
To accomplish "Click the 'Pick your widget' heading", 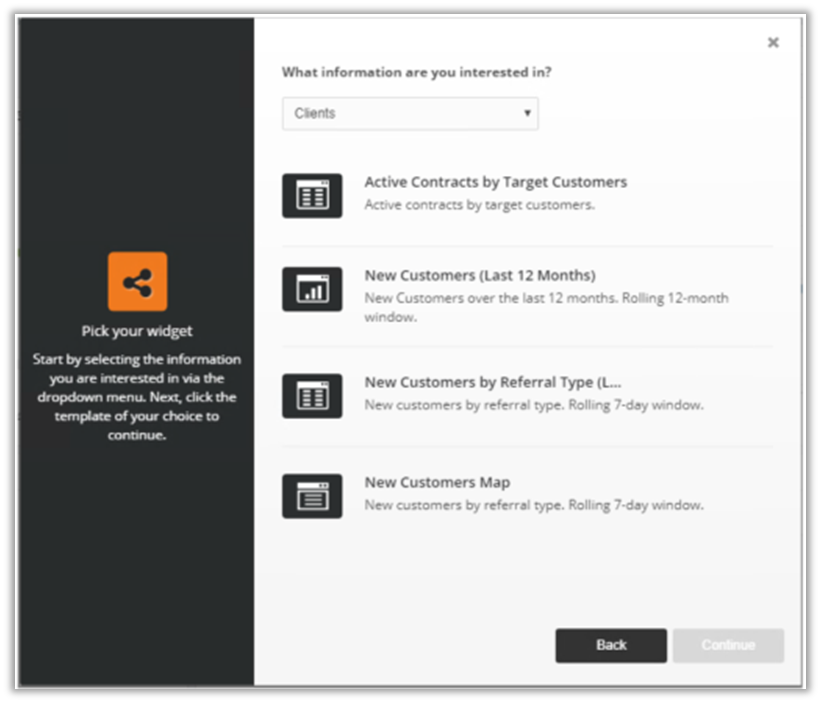I will [x=137, y=331].
